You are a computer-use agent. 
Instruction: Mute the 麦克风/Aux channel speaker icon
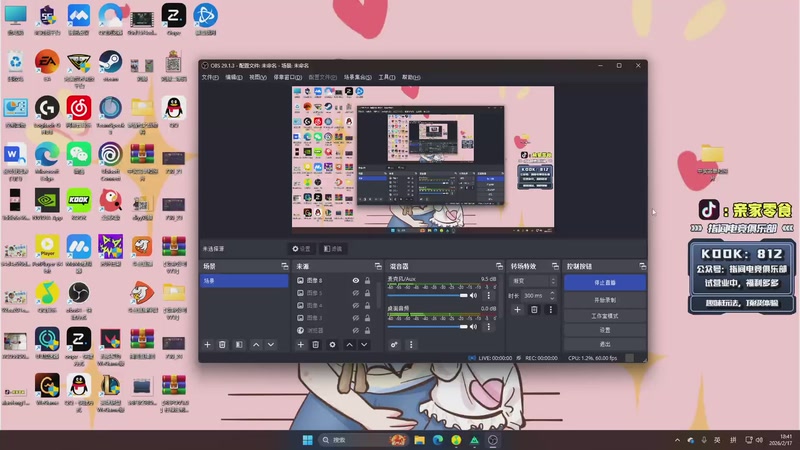point(473,295)
